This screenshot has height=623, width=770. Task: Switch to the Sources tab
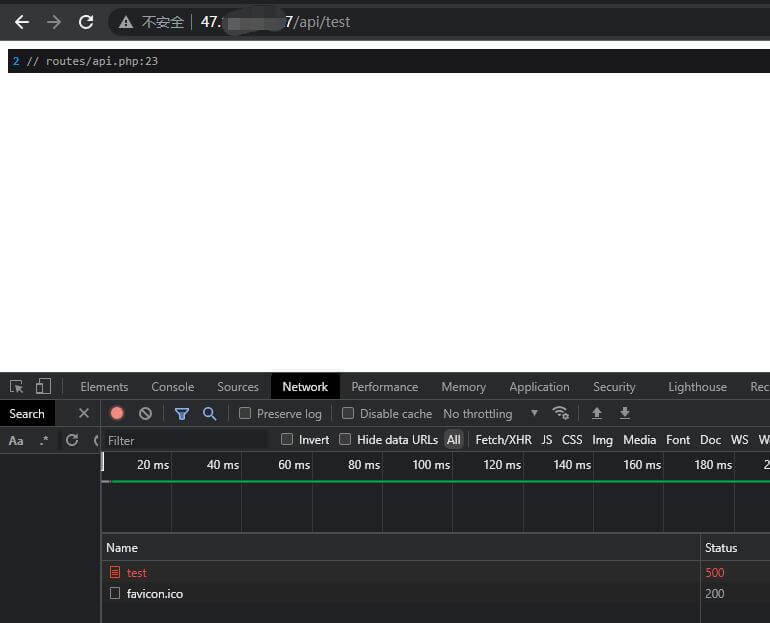238,387
